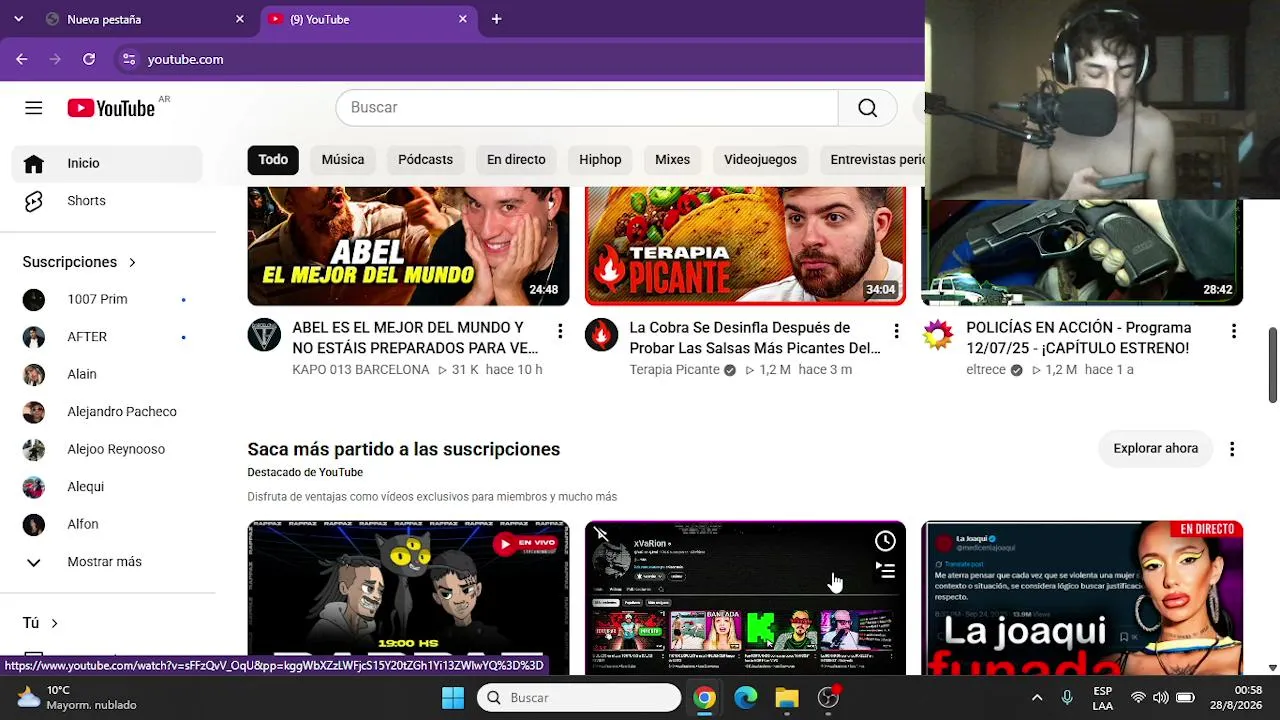Open the 1007 Prim subscription channel

[x=107, y=299]
